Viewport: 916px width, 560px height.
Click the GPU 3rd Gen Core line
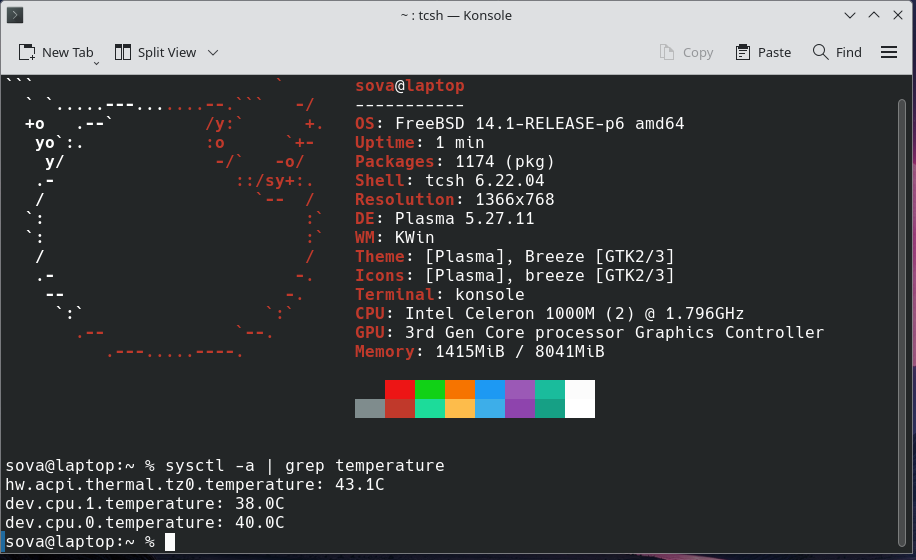coord(589,332)
